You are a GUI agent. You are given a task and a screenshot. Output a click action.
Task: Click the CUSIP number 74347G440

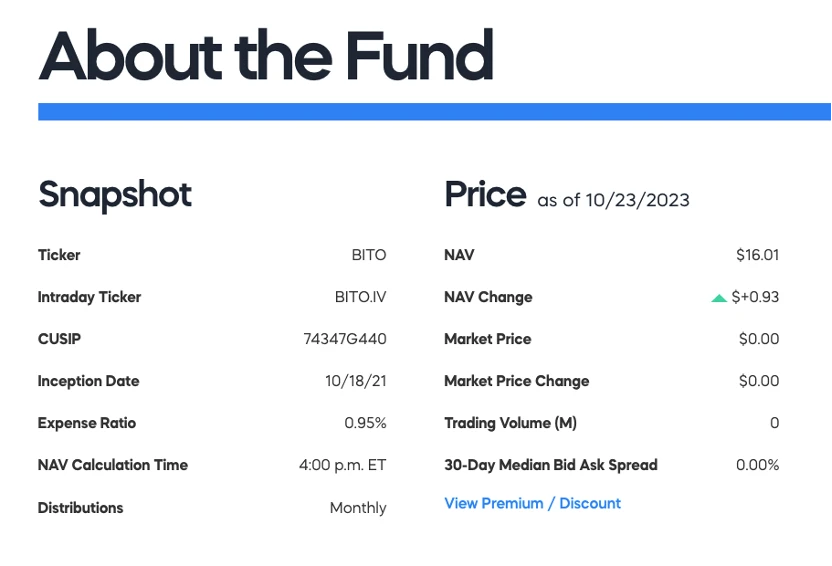tap(344, 339)
